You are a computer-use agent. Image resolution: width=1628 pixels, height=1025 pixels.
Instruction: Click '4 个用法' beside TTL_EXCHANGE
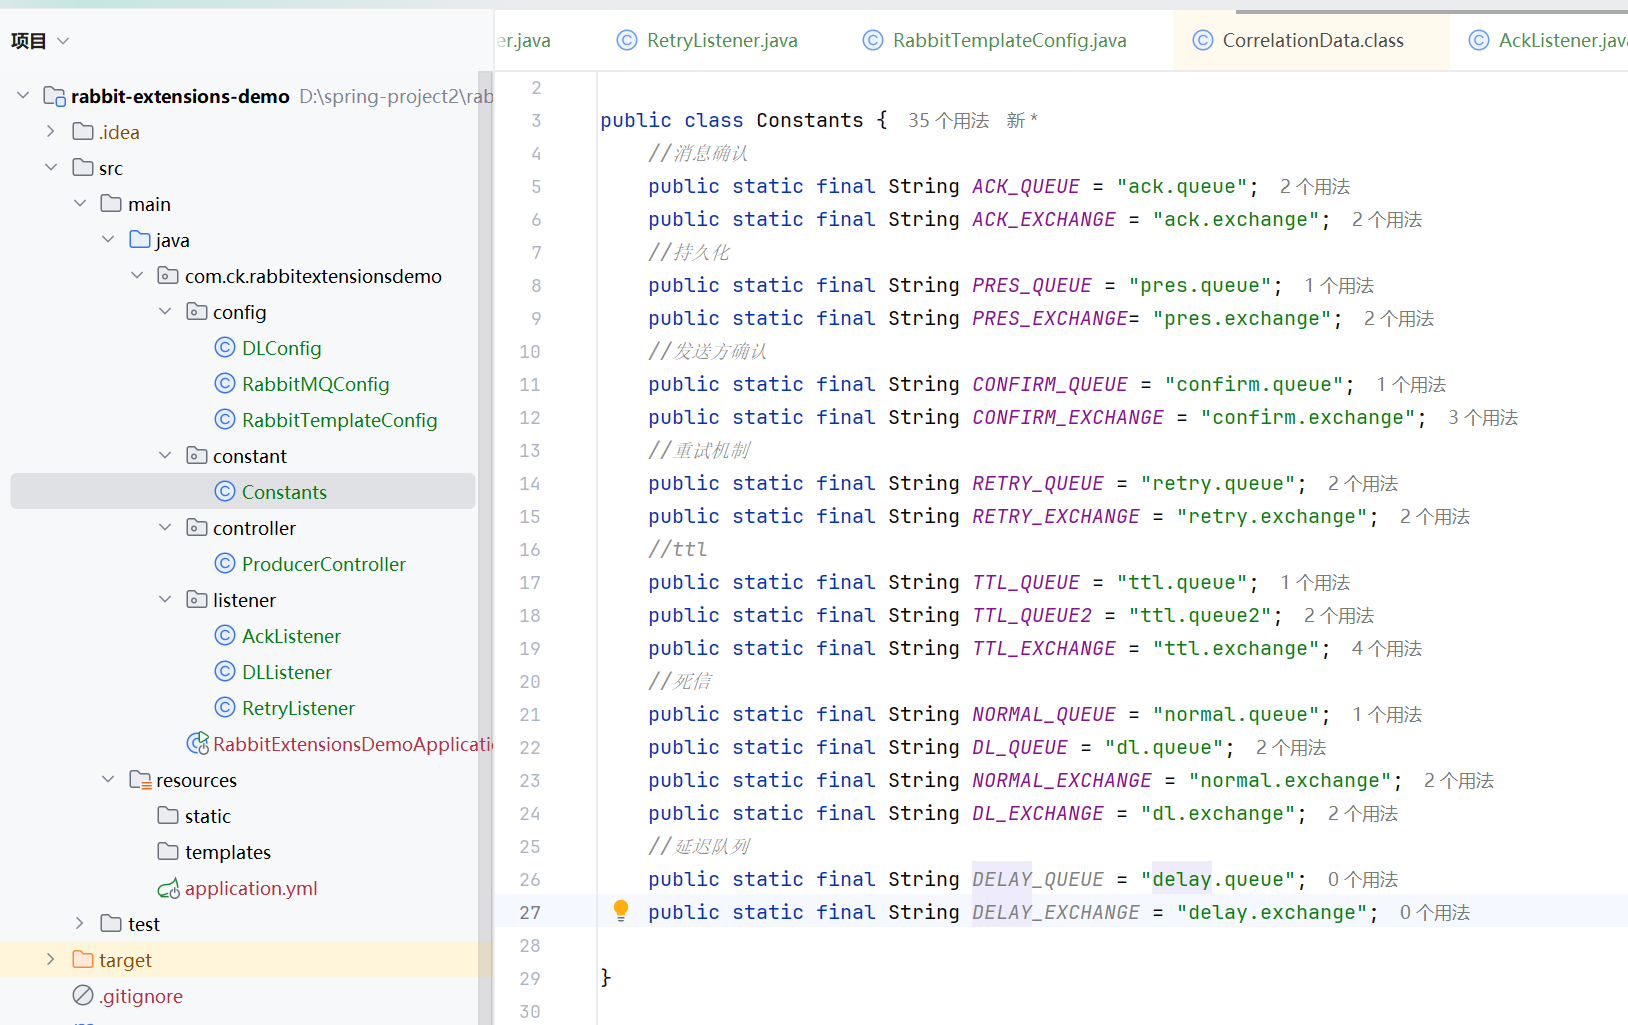[x=1387, y=648]
